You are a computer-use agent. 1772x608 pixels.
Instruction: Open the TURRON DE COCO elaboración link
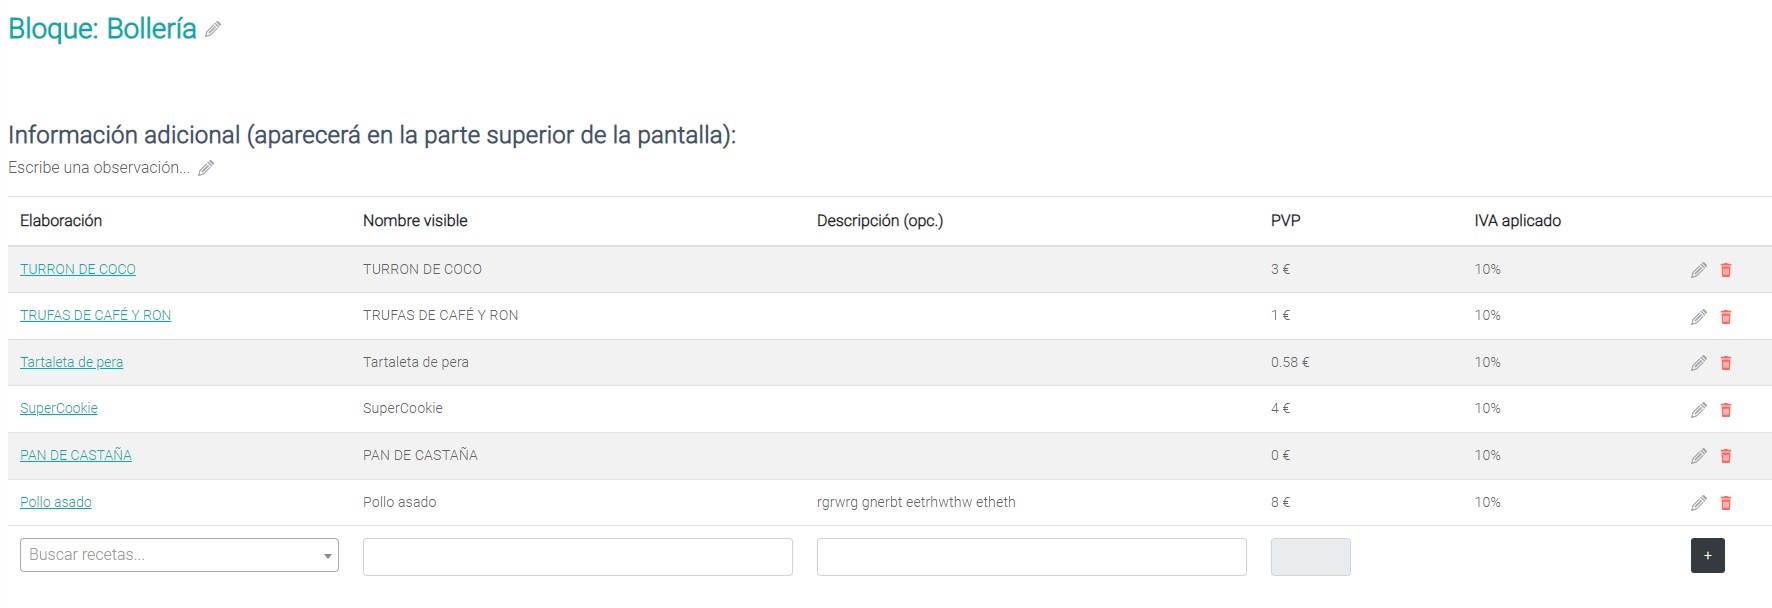[78, 269]
